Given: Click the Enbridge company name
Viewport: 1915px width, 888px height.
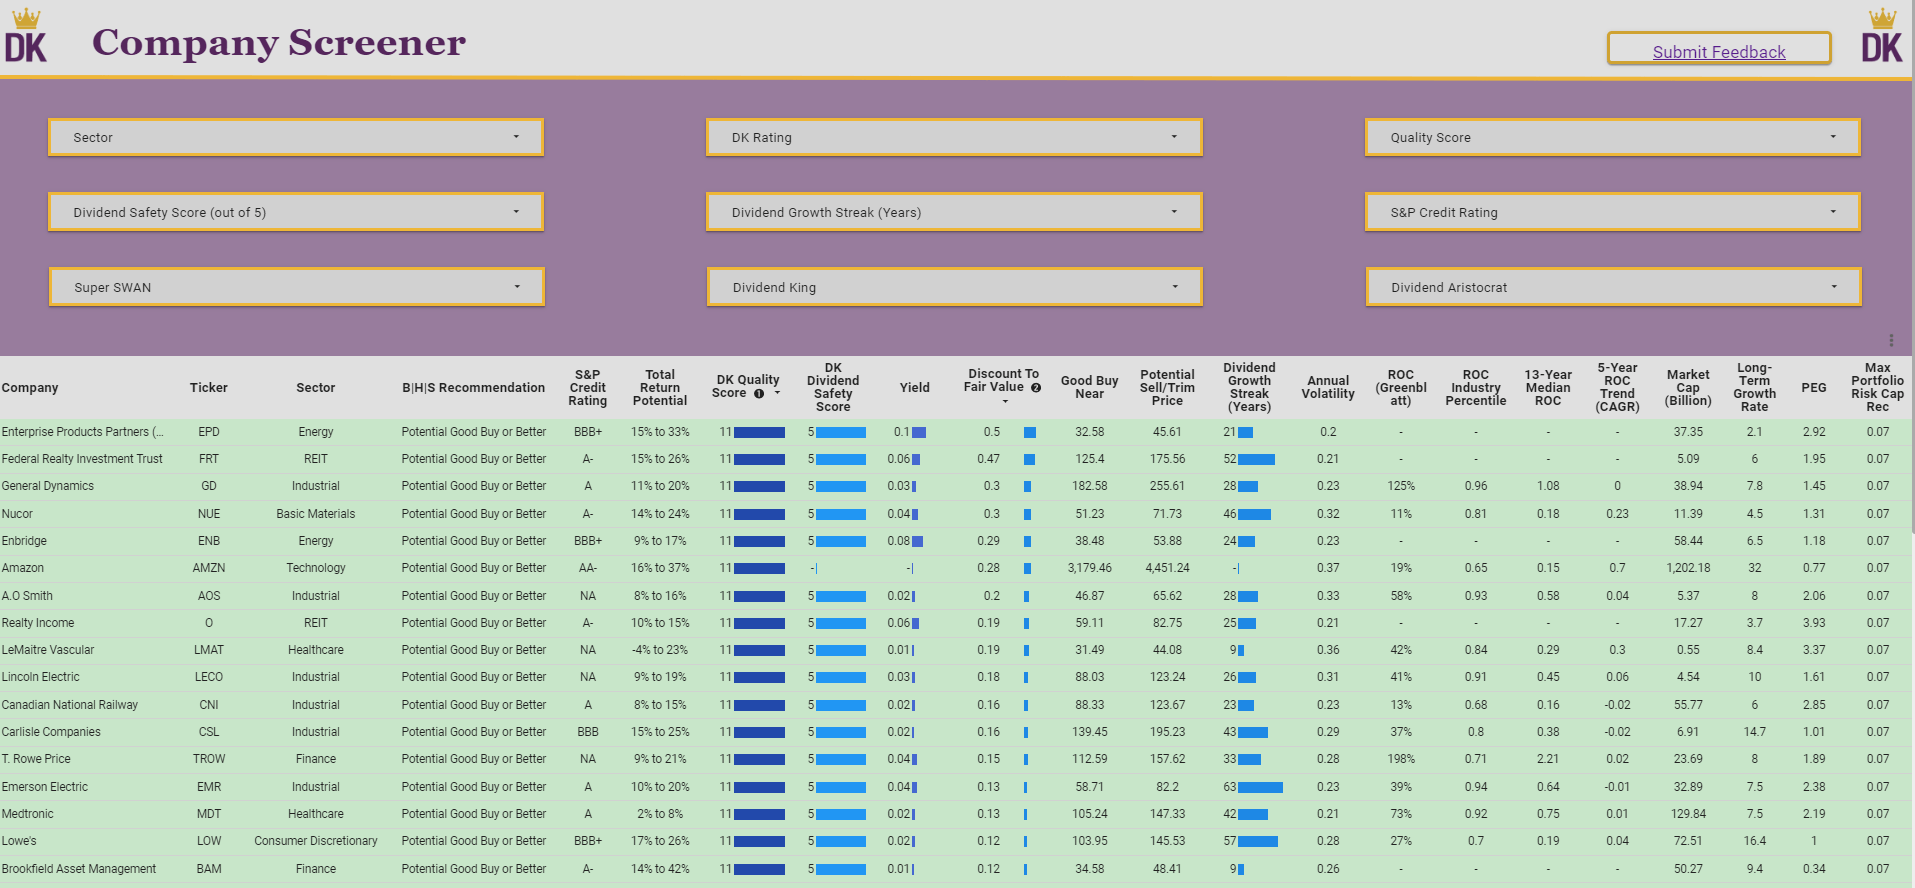Looking at the screenshot, I should click(24, 541).
